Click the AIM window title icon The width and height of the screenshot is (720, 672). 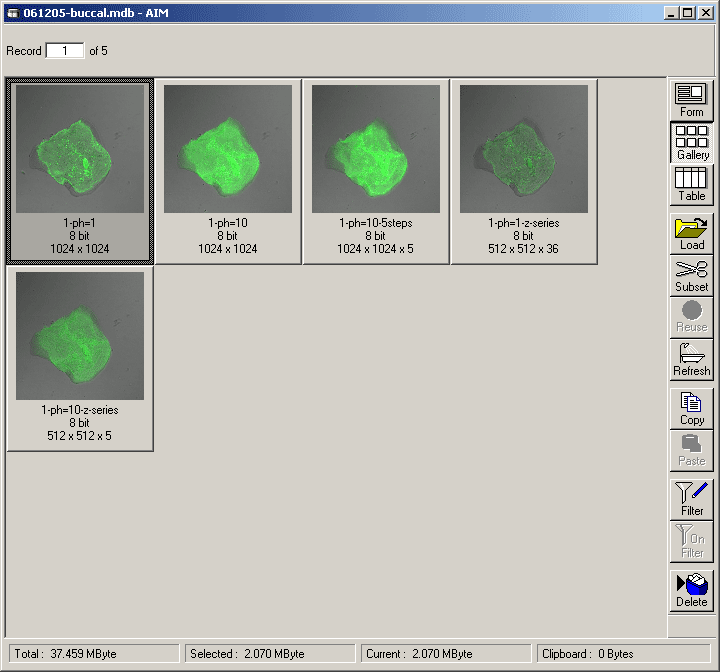pyautogui.click(x=13, y=13)
